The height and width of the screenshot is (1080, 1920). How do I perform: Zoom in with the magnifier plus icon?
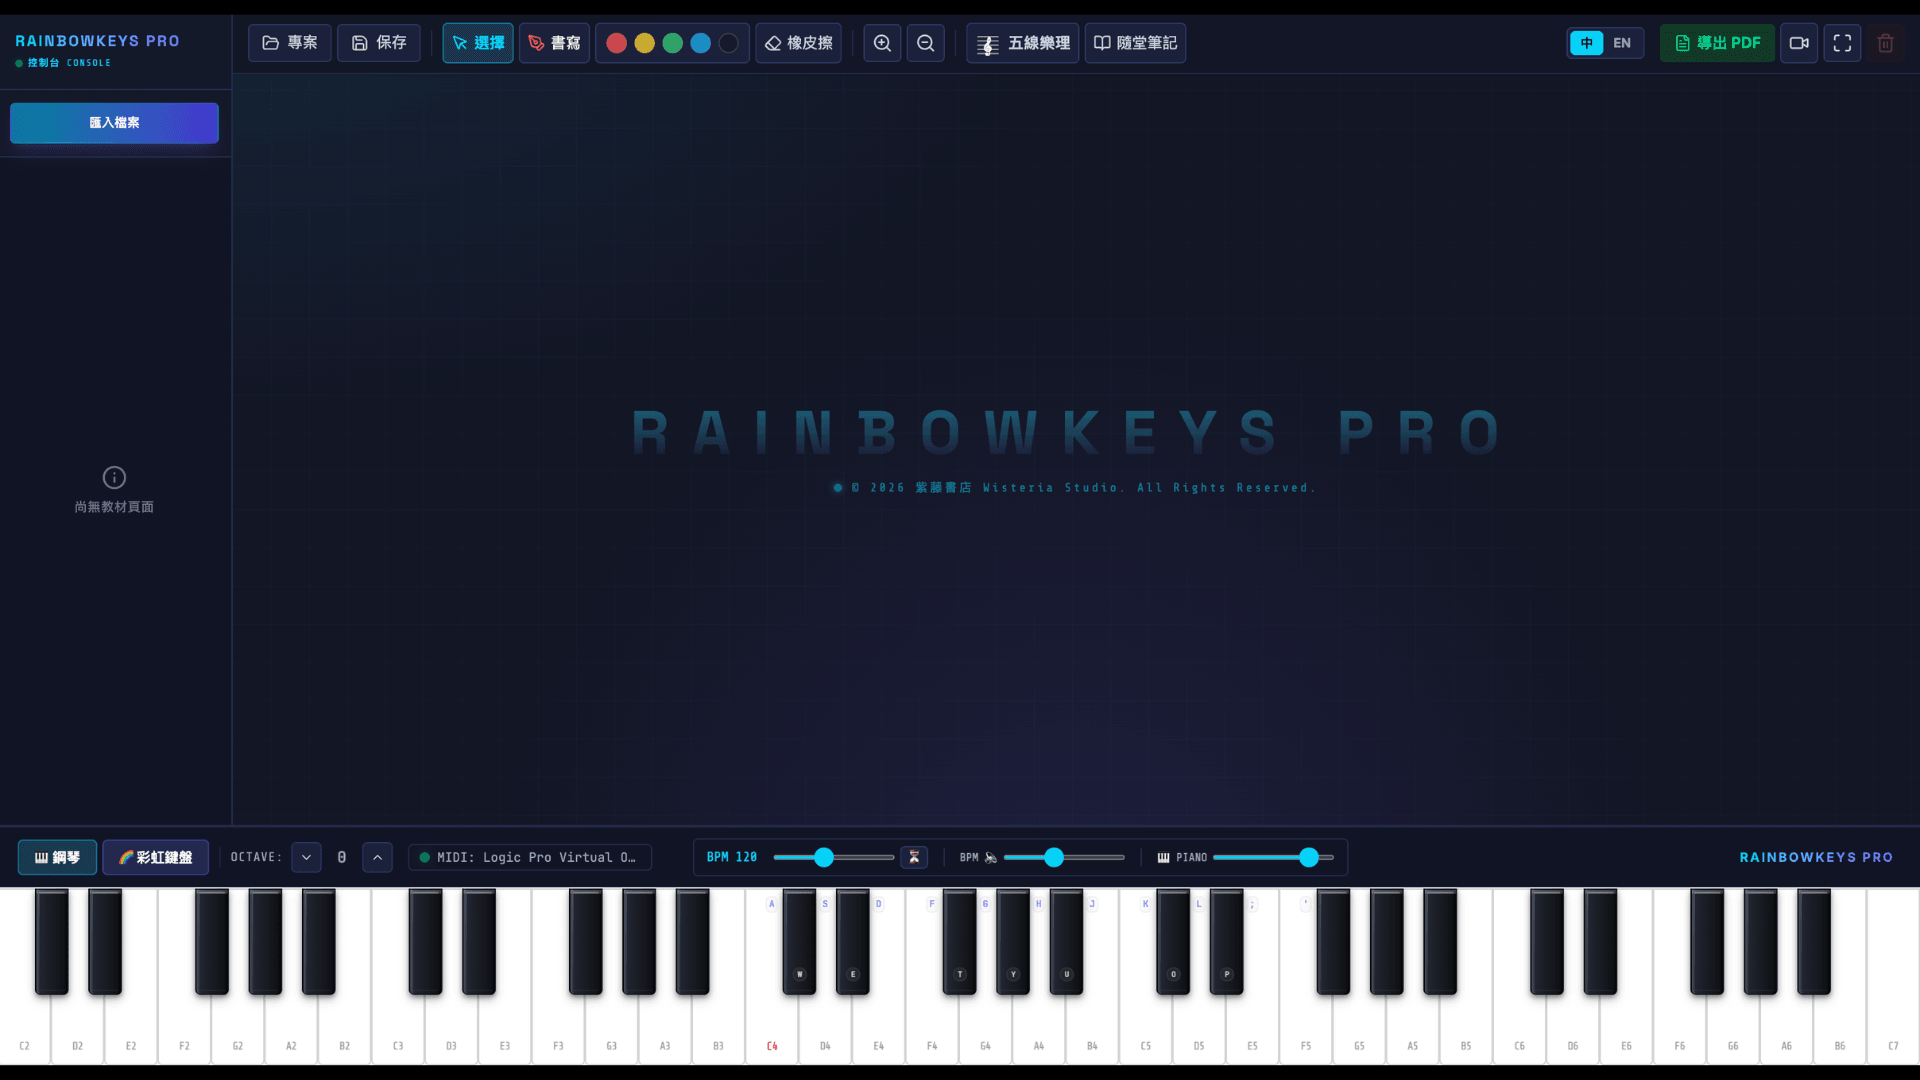[x=882, y=43]
